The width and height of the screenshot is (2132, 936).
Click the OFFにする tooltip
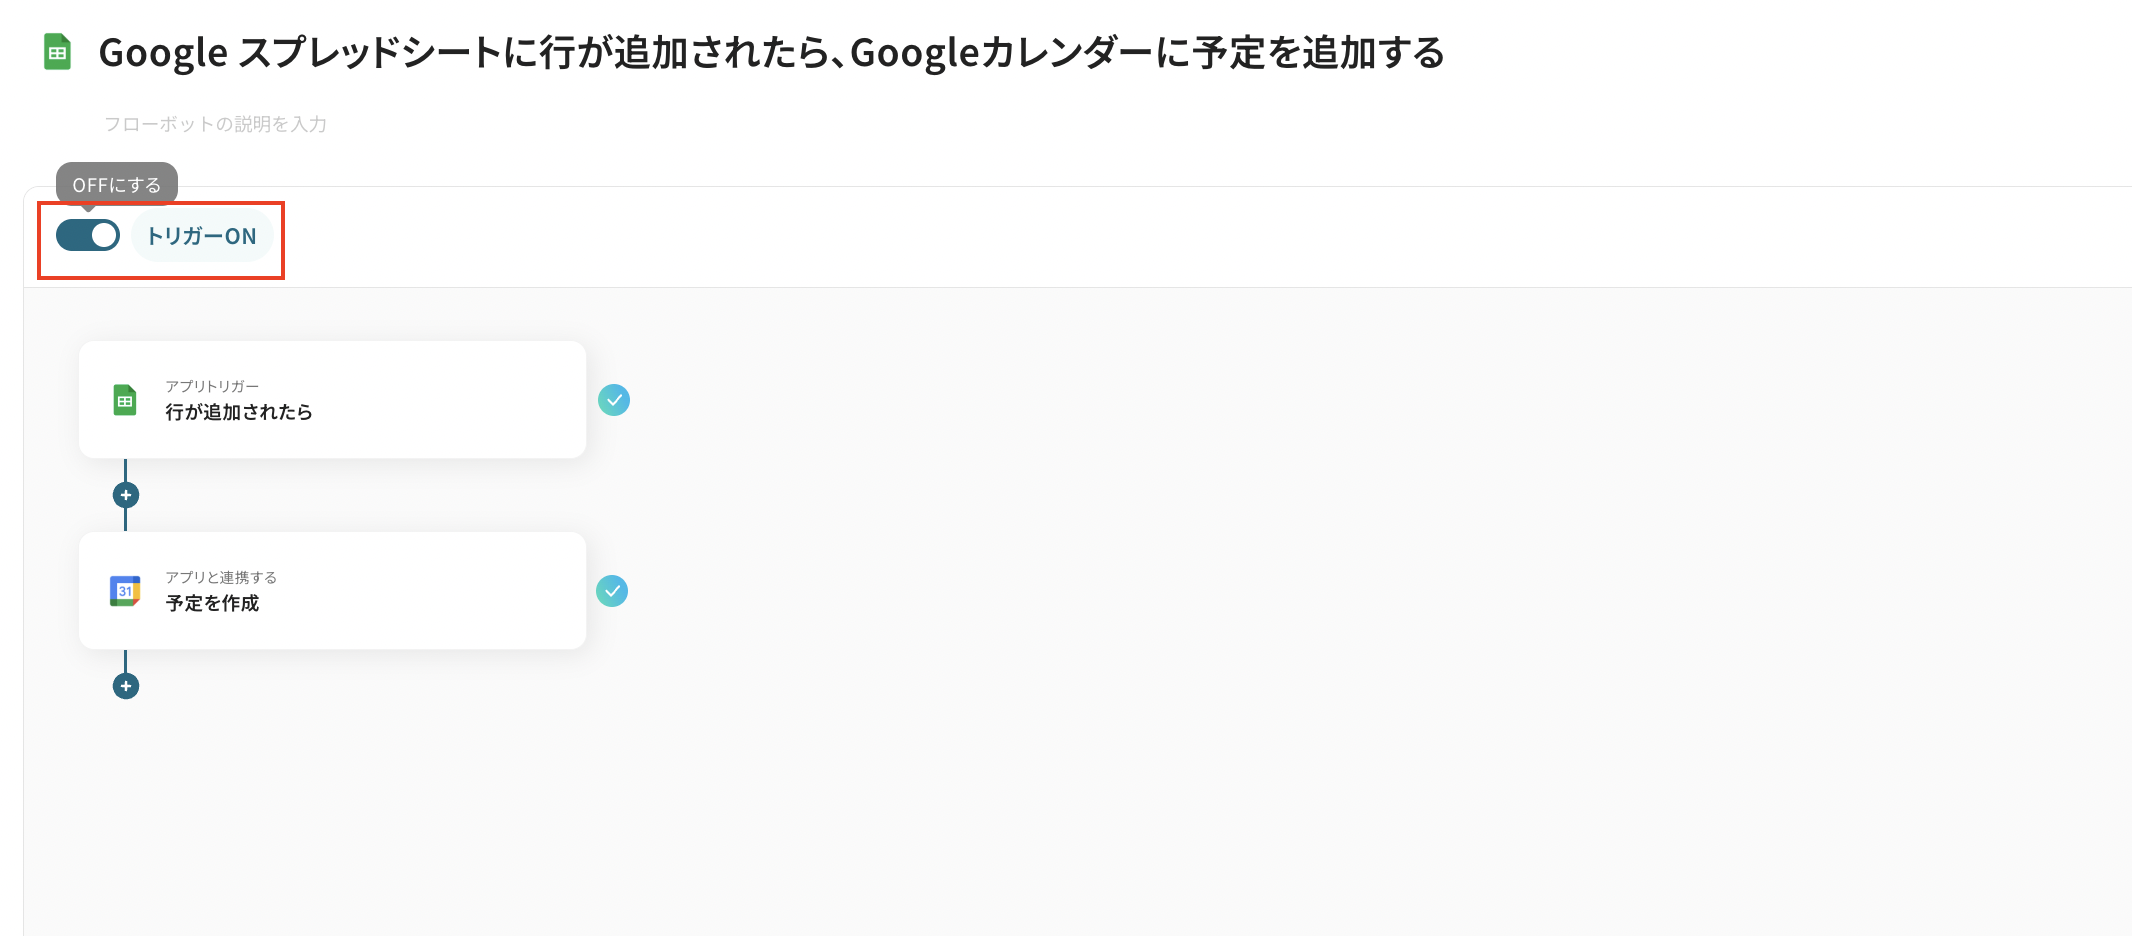117,185
